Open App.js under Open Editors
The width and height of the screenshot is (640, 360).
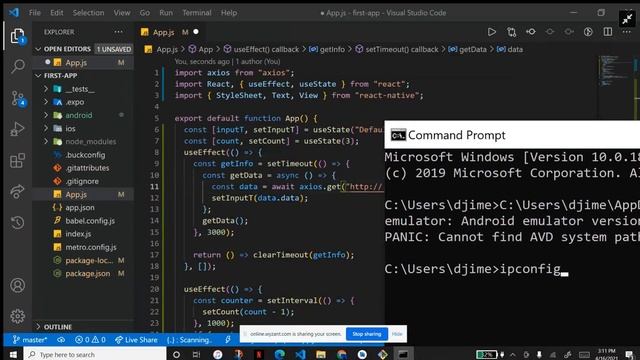(83, 62)
